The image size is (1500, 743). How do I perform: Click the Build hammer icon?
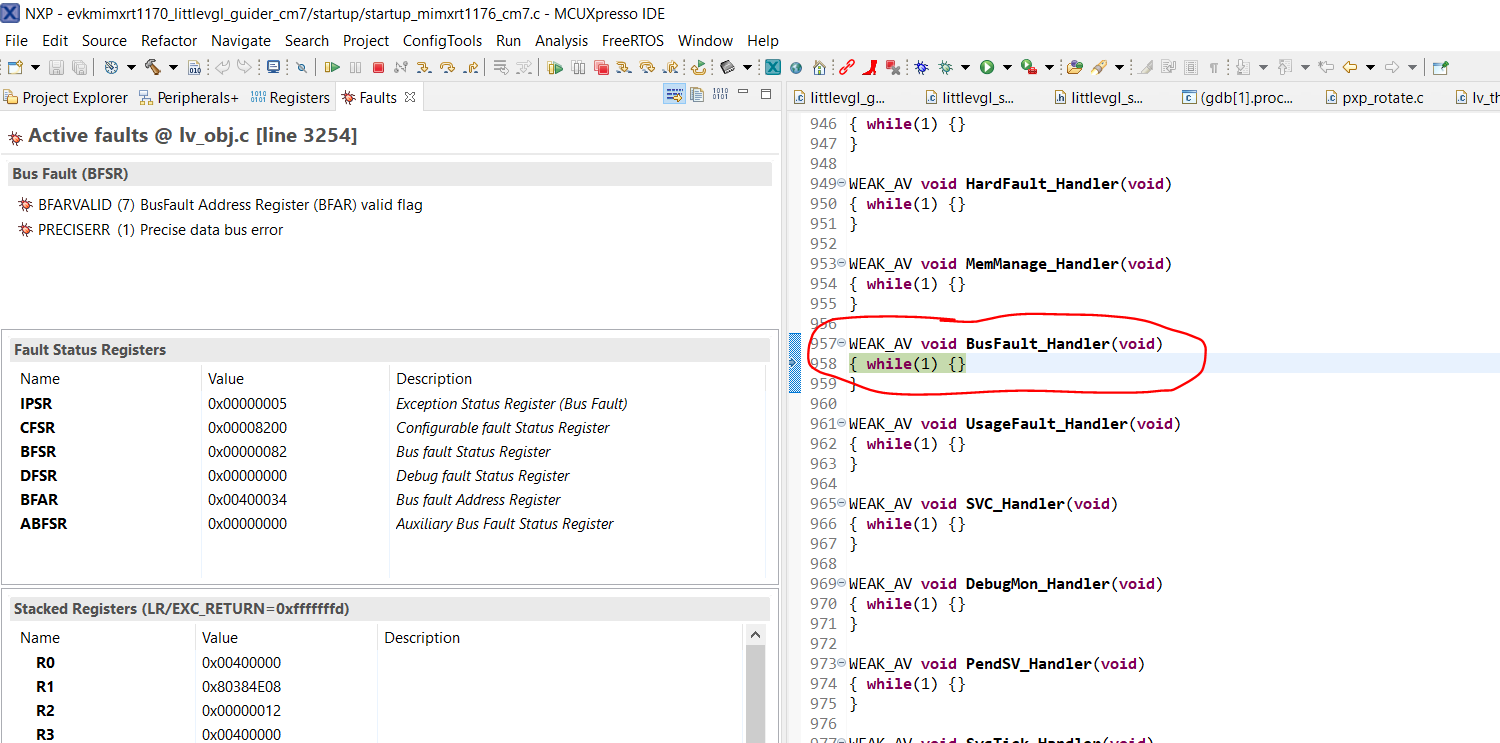(152, 67)
